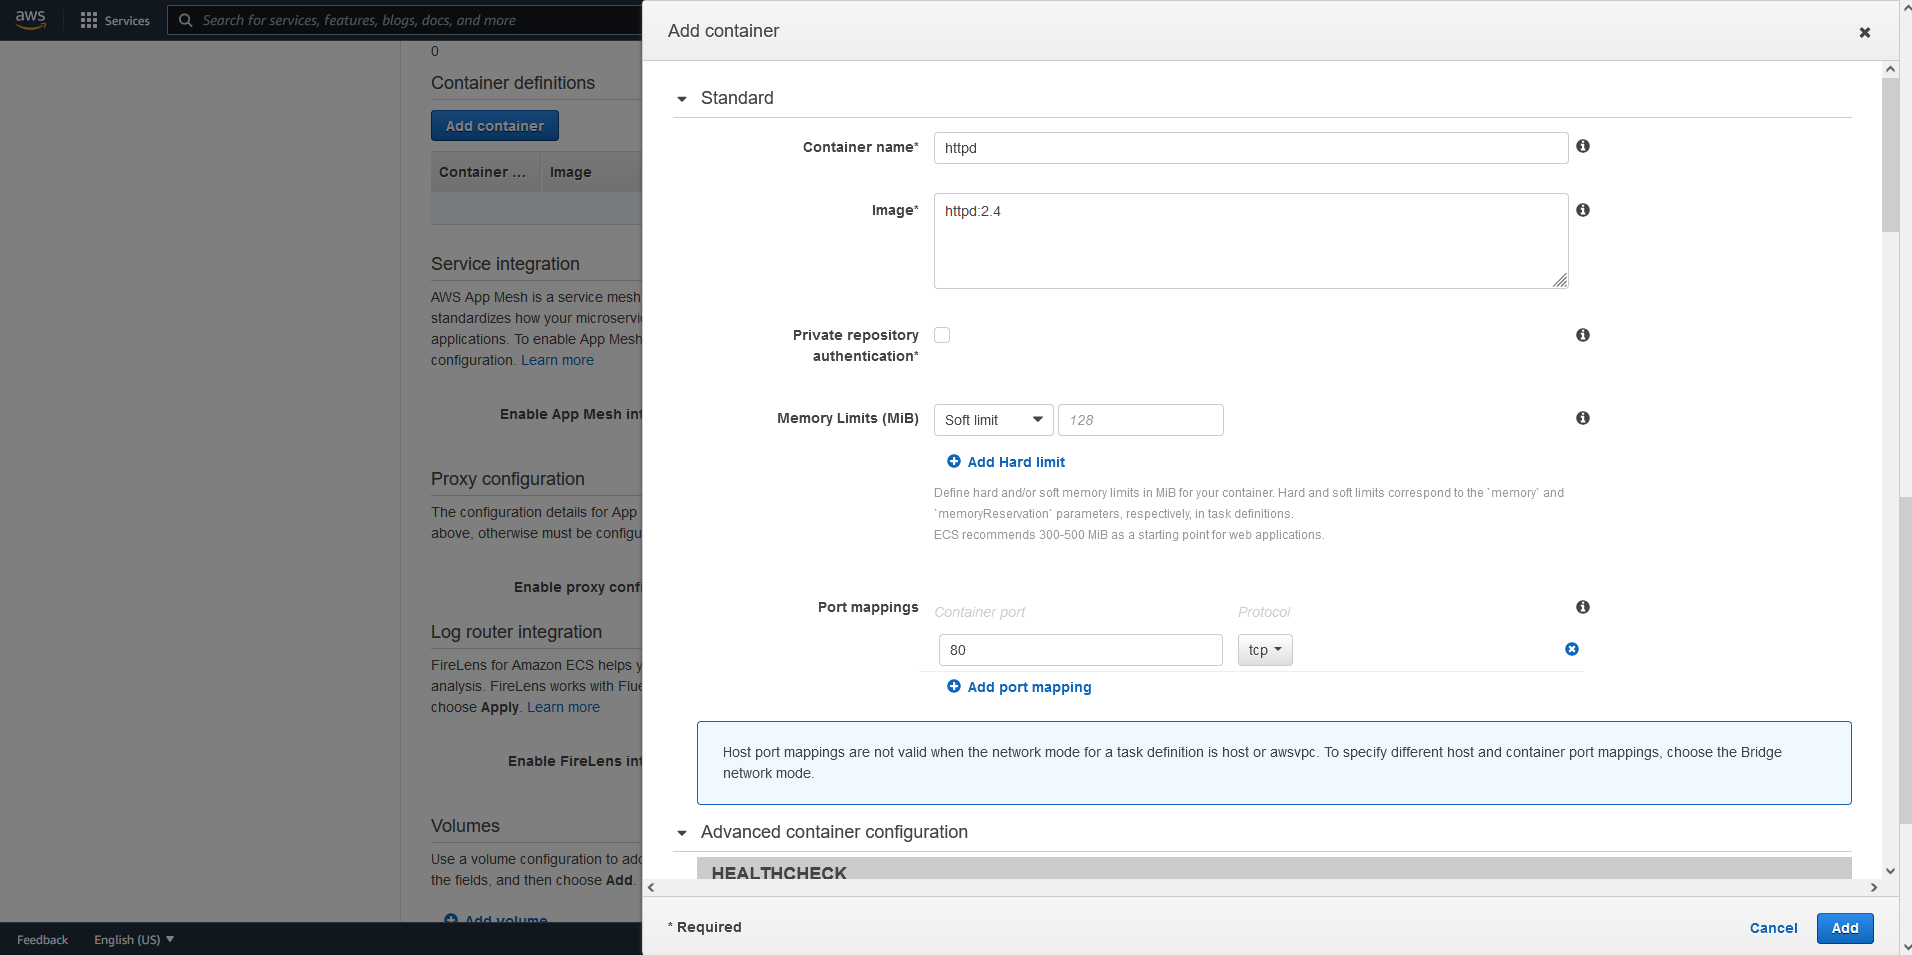Click the Volumes heading

coord(465,826)
